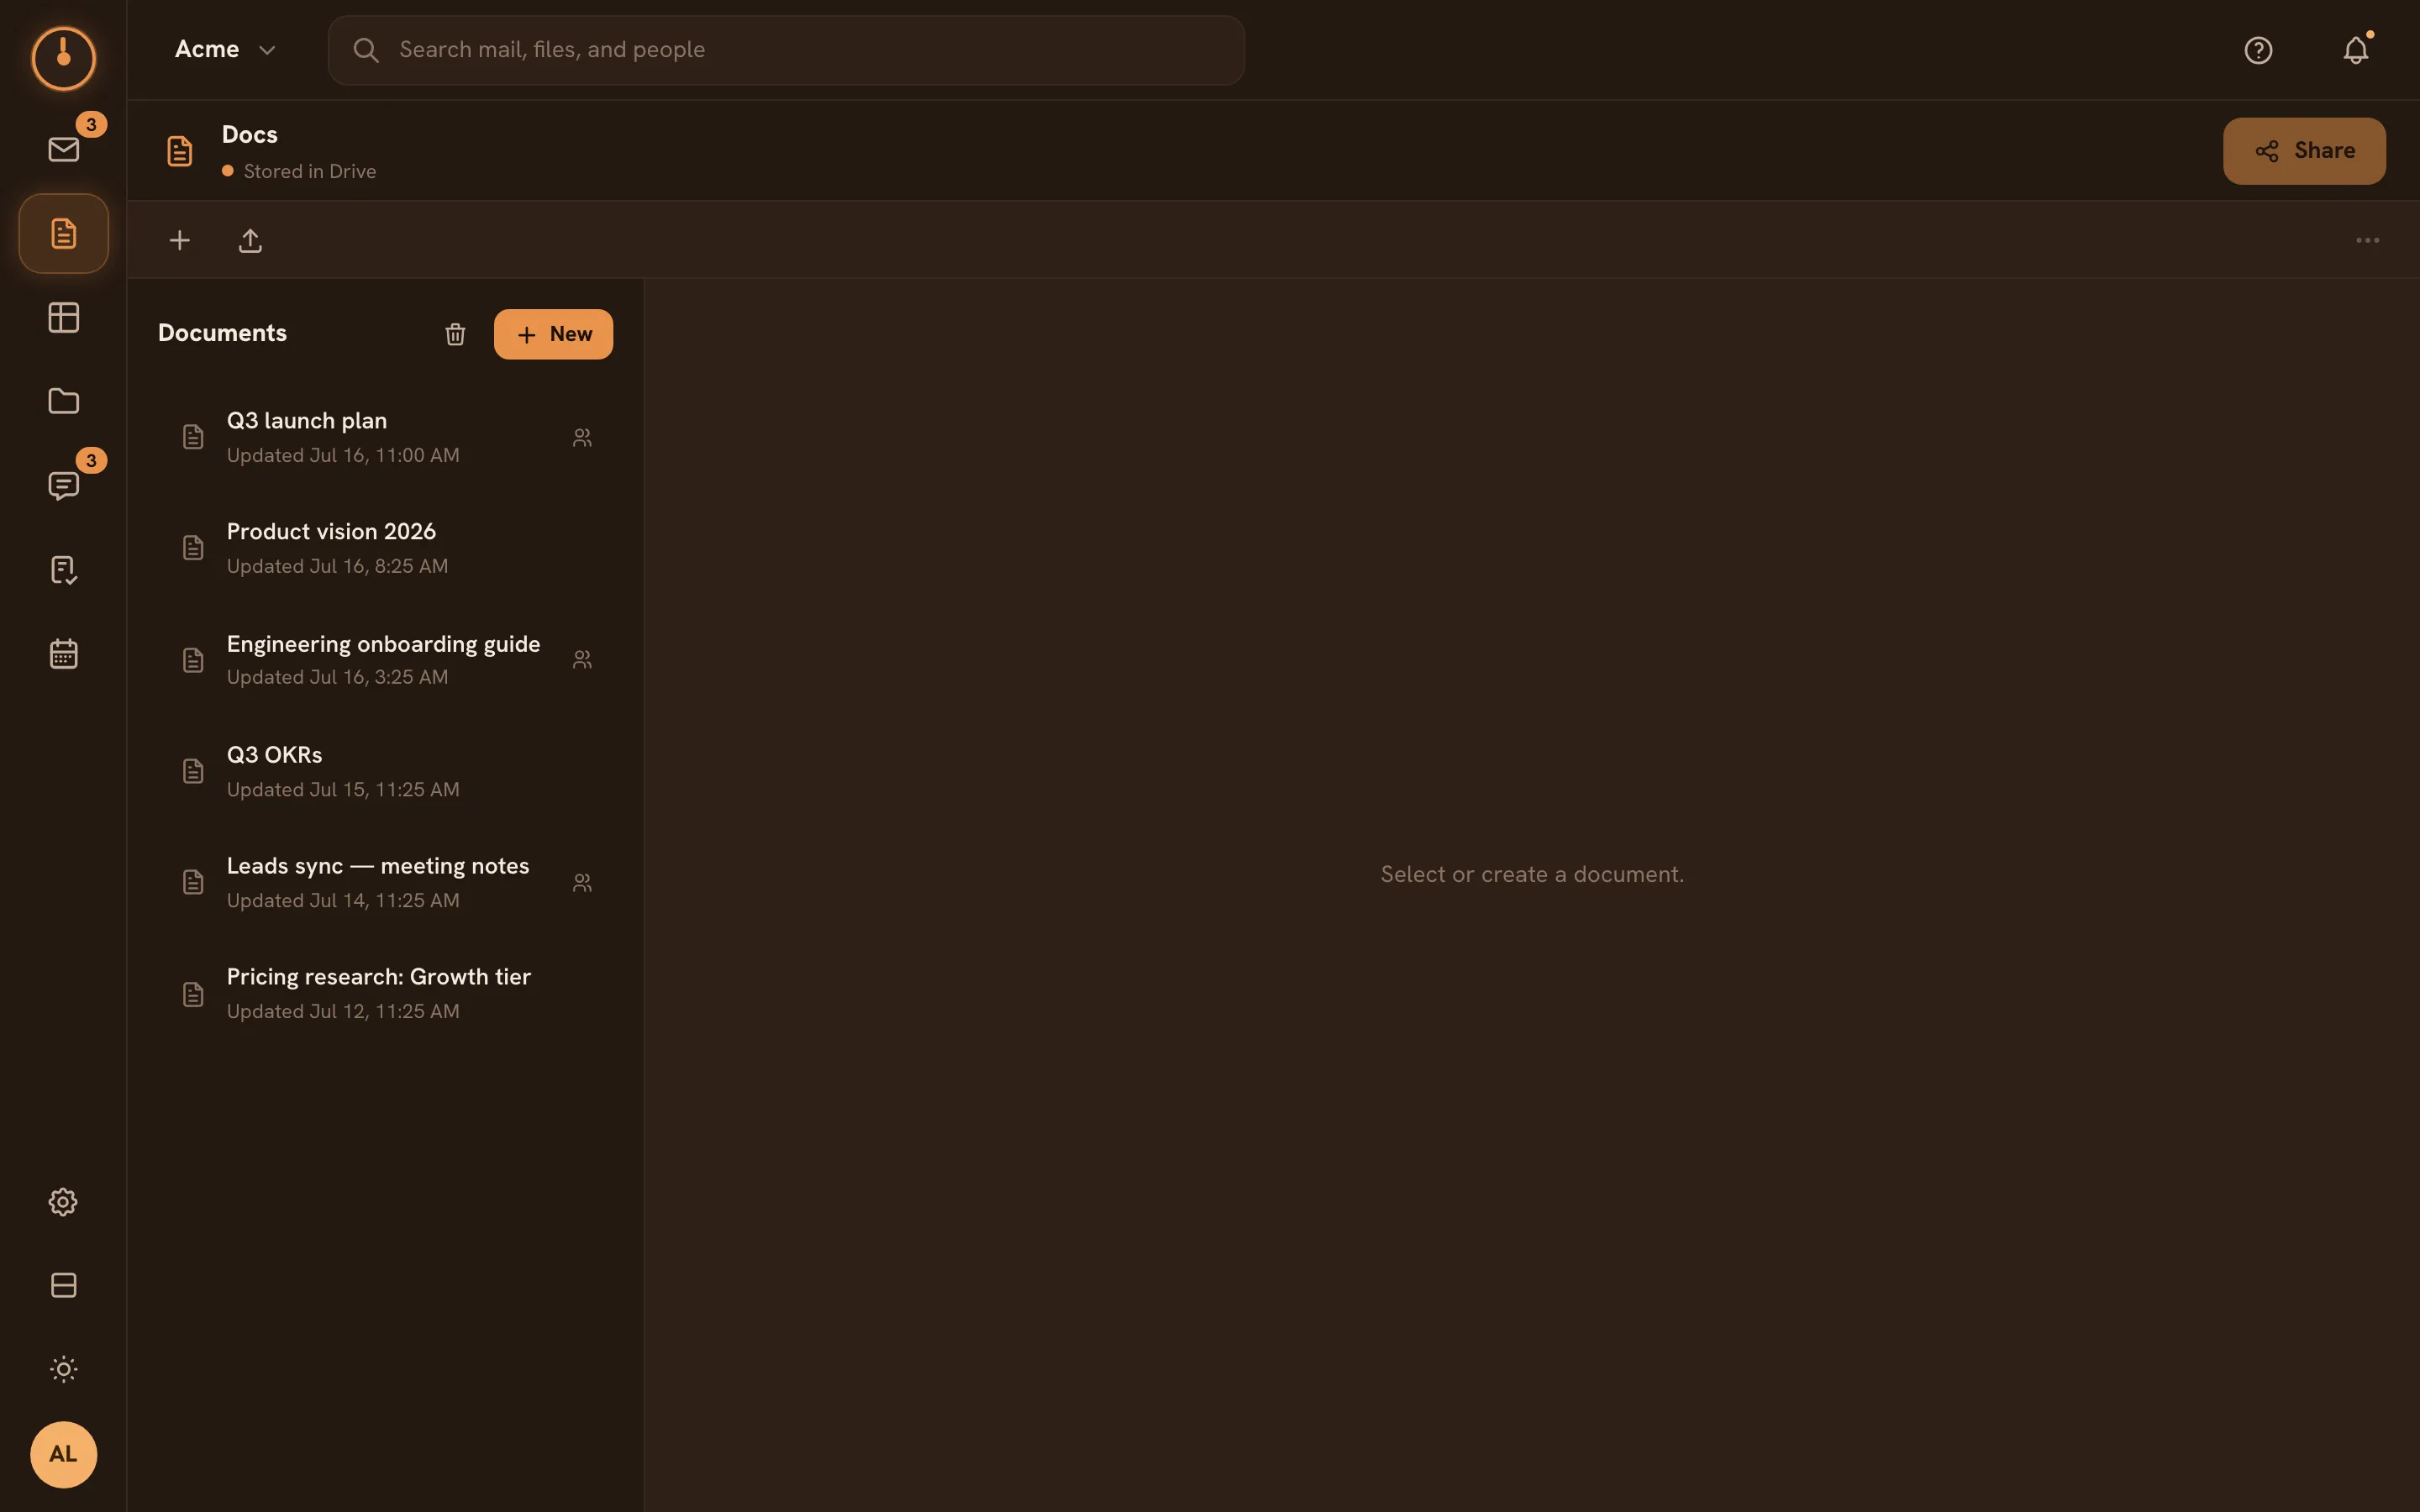The width and height of the screenshot is (2420, 1512).
Task: Click the Documents panel heading
Action: (x=222, y=333)
